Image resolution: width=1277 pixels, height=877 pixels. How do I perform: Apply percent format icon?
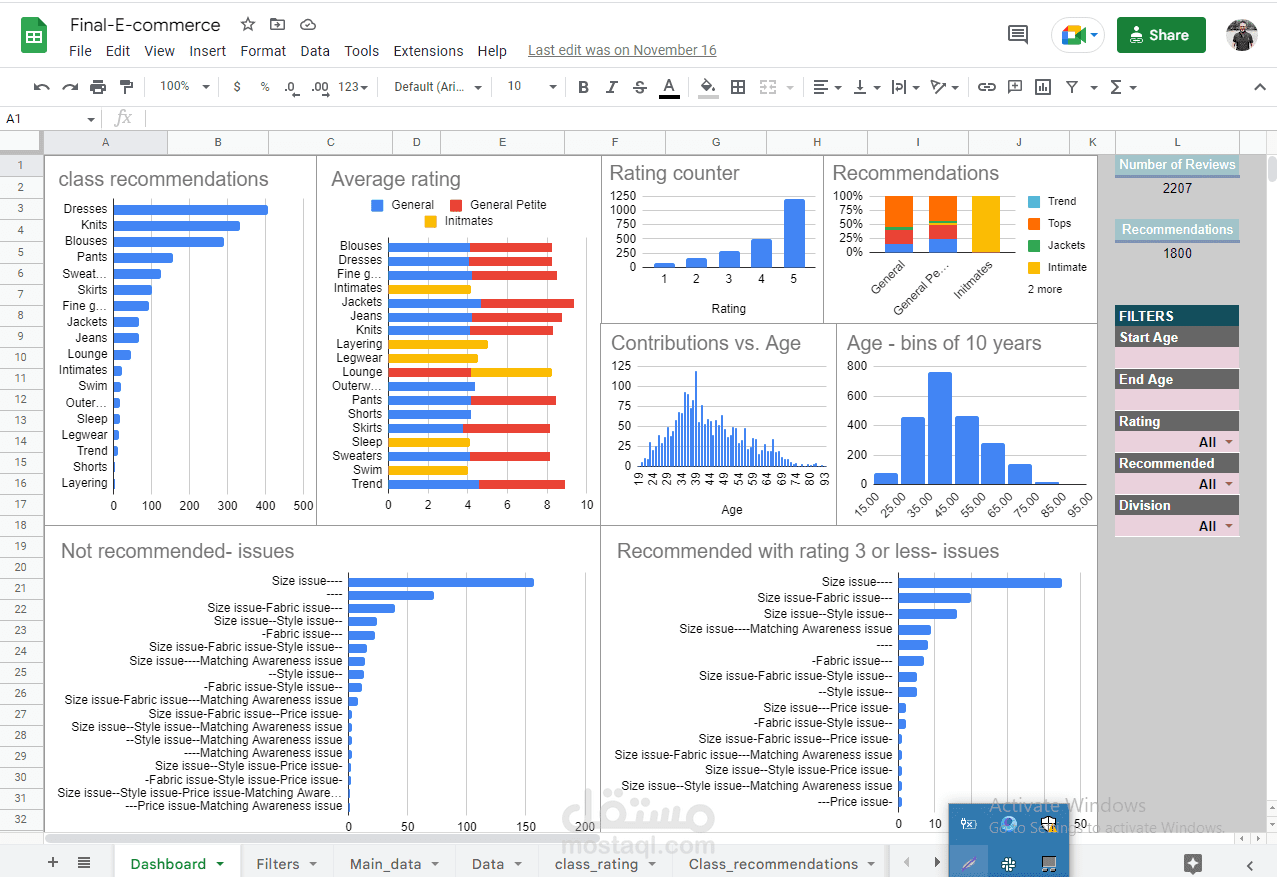point(265,87)
